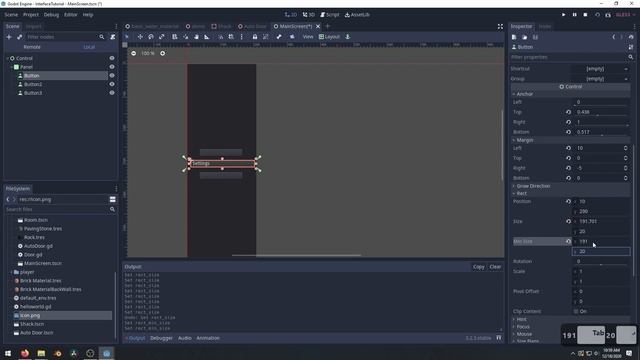
Task: Switch to the Script workspace
Action: [330, 15]
